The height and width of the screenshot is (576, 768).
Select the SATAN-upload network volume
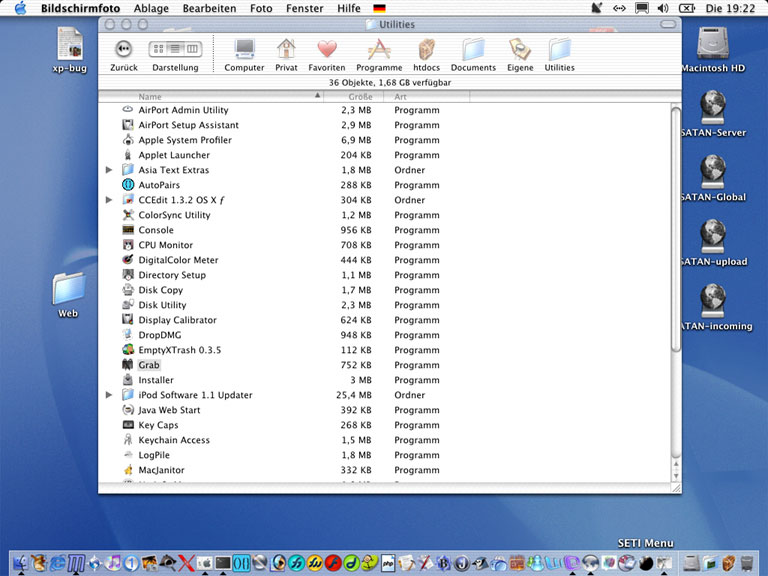714,243
